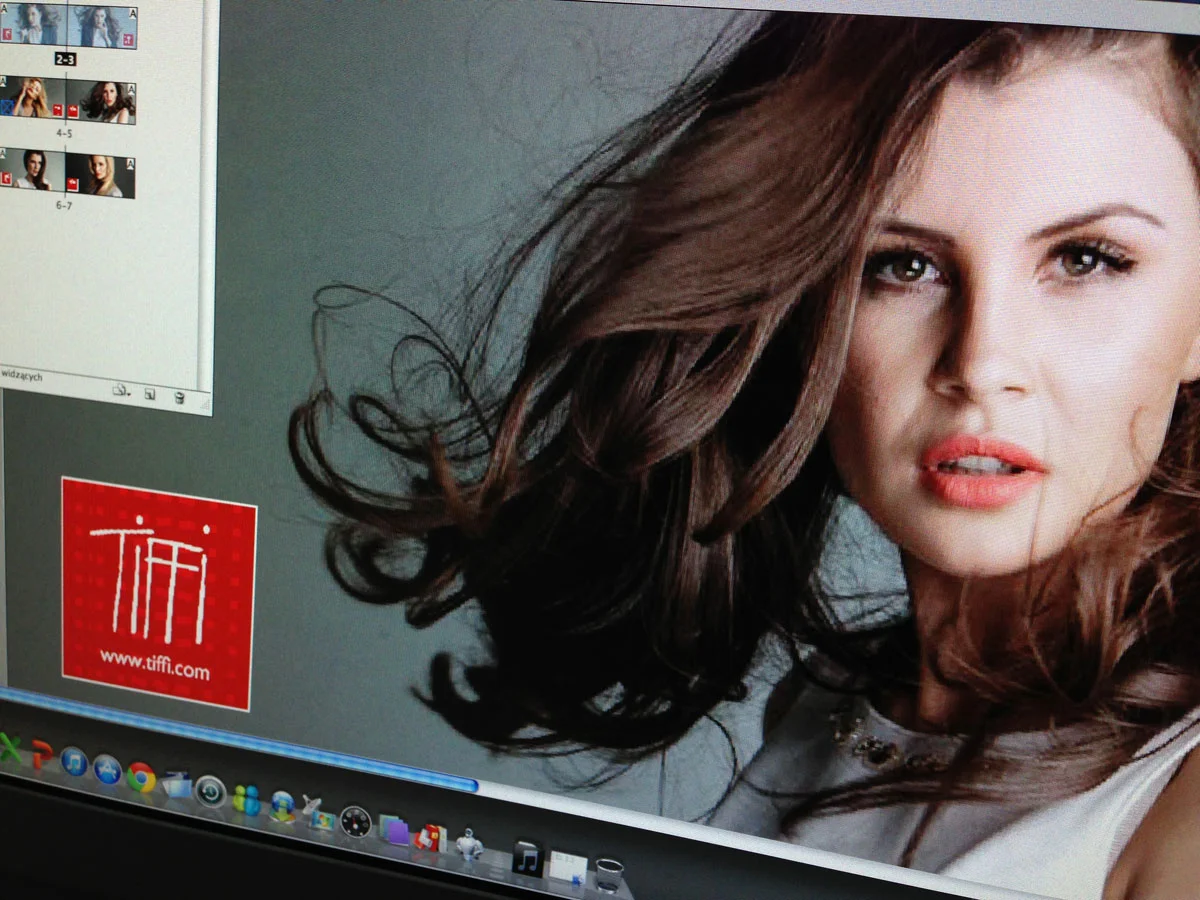
Task: Launch Google Chrome from the Dock
Action: (141, 777)
